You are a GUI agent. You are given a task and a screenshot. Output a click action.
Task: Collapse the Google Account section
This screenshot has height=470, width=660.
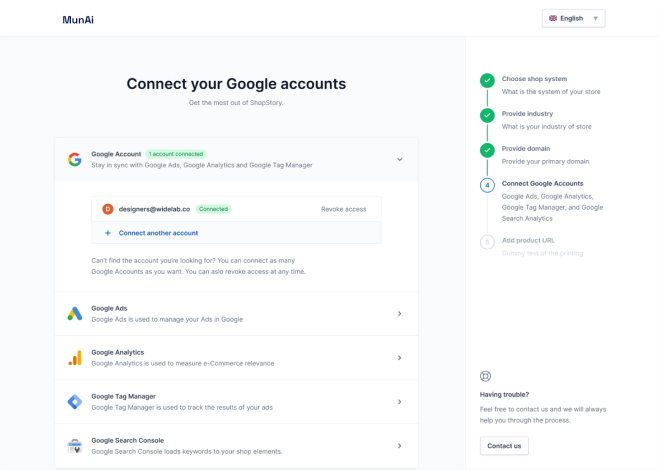click(x=399, y=159)
